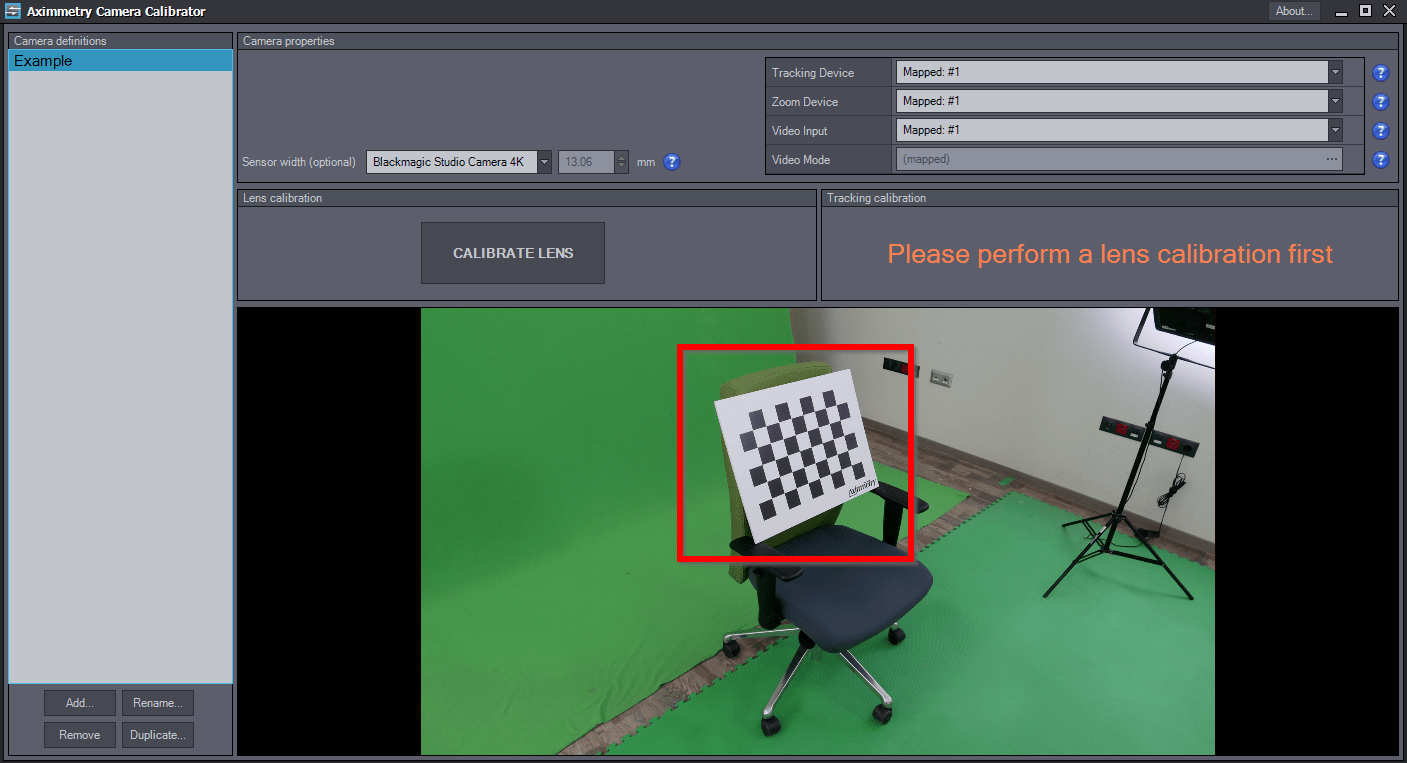This screenshot has height=763, width=1407.
Task: Select the Example camera definition
Action: click(x=120, y=60)
